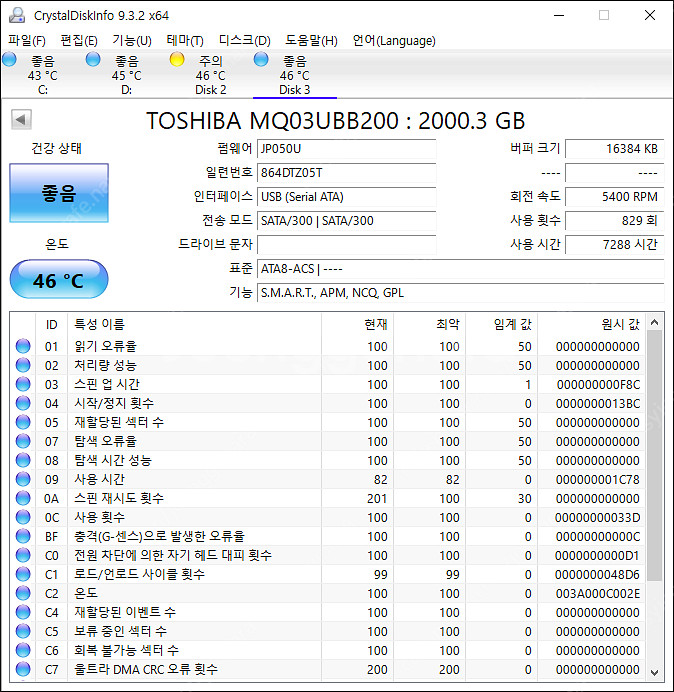674x692 pixels.
Task: Click the transfer mode field SATA/300
Action: coord(346,221)
